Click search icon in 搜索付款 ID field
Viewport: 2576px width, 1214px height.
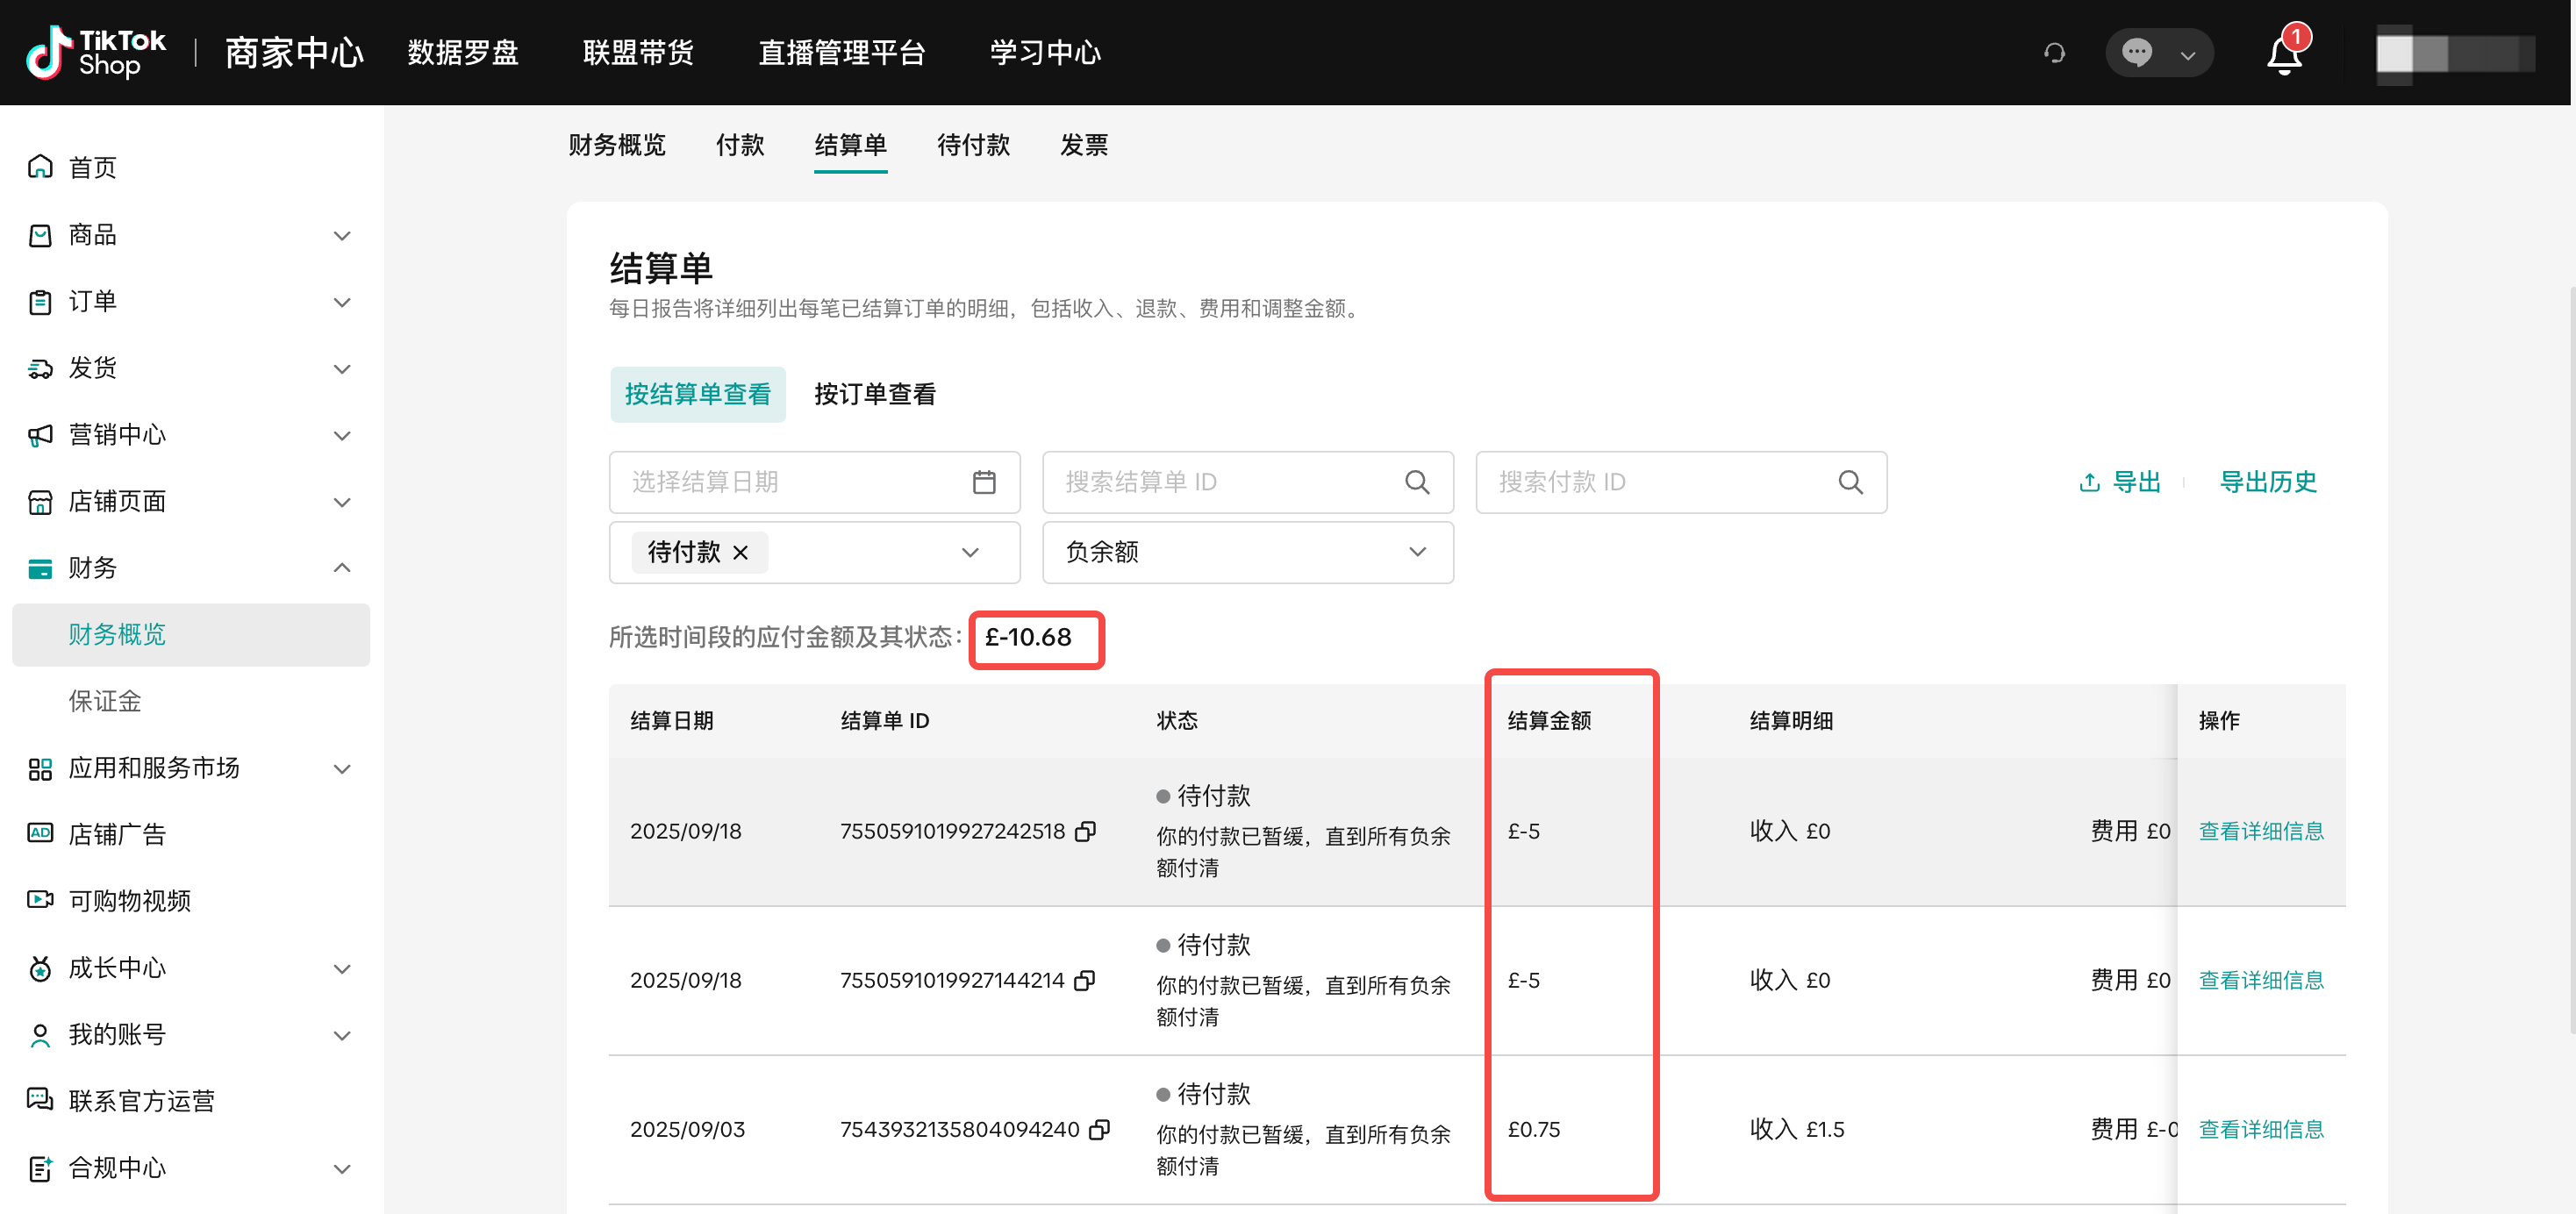(x=1849, y=482)
